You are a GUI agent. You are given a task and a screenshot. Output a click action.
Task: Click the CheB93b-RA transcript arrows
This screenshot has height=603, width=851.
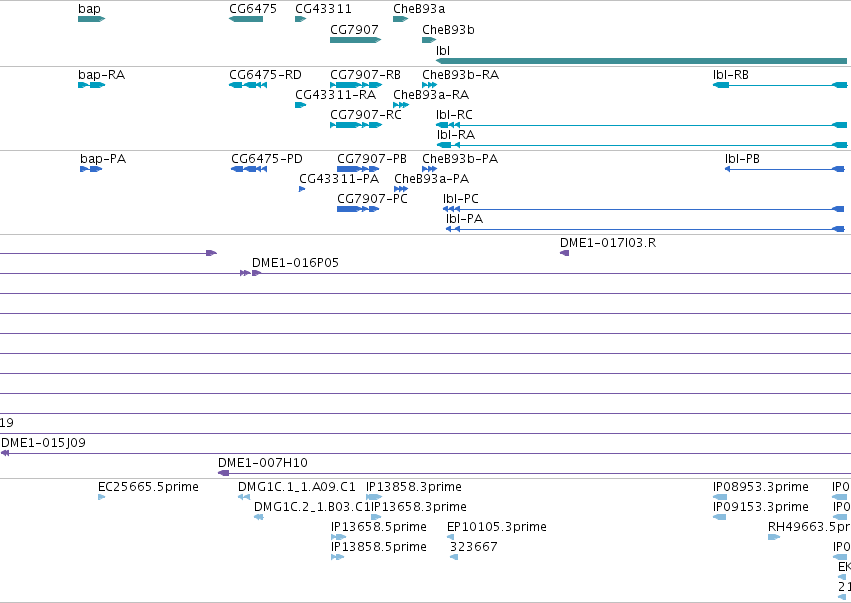[429, 85]
